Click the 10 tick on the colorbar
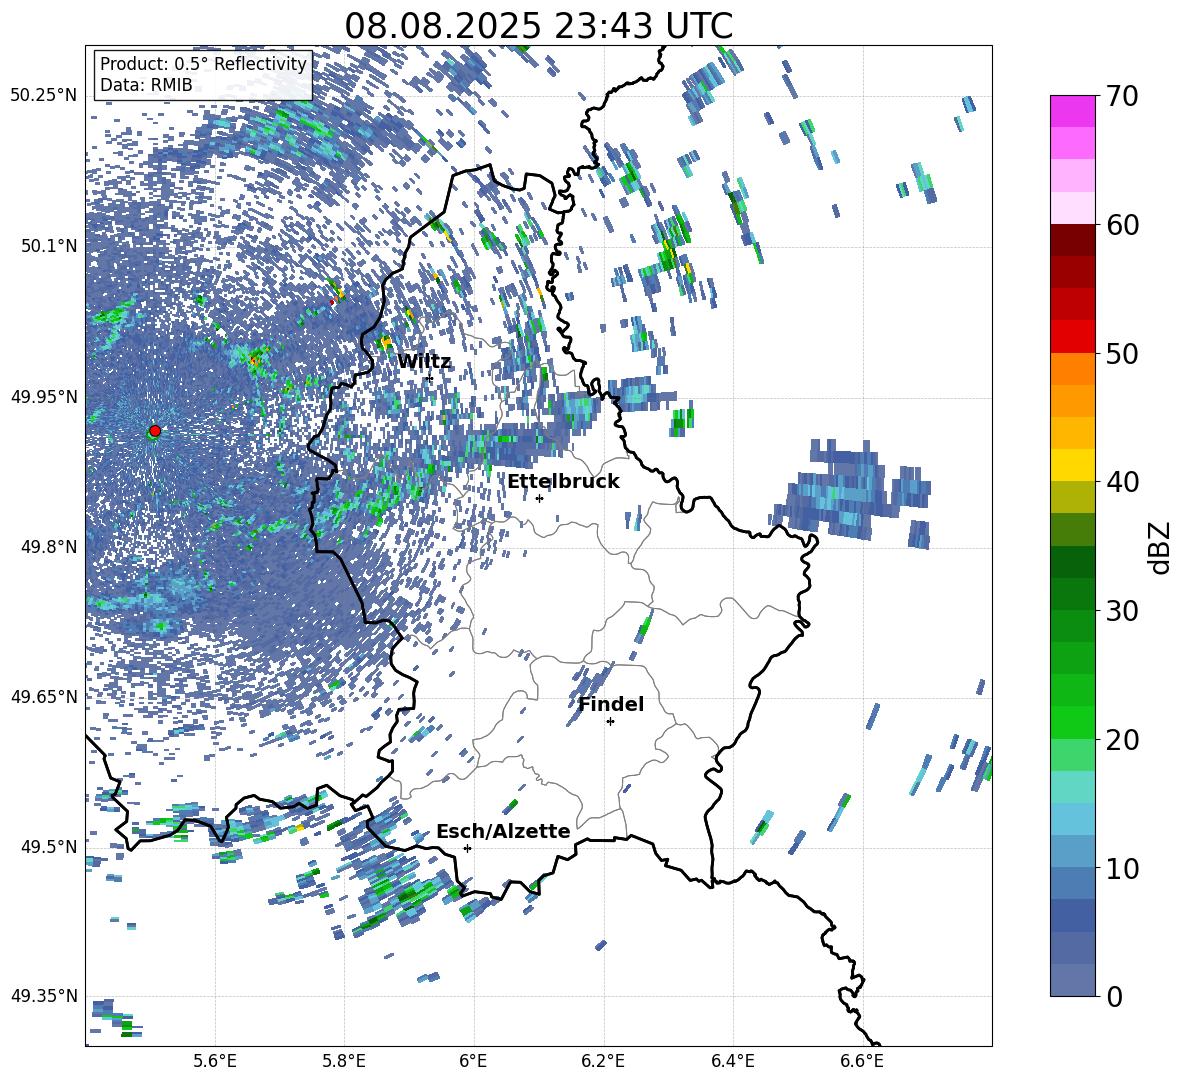Viewport: 1184px width, 1081px height. (x=1122, y=868)
